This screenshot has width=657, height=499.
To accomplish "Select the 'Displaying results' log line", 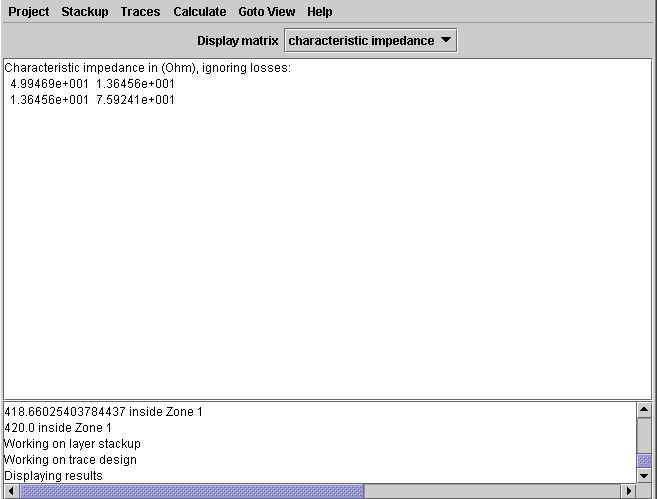I will click(54, 476).
